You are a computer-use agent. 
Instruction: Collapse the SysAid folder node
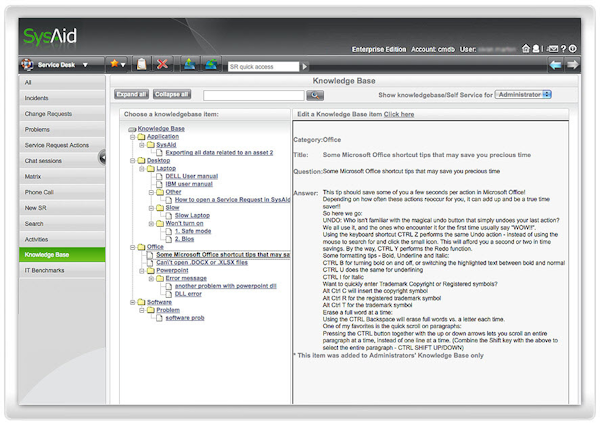pyautogui.click(x=142, y=145)
